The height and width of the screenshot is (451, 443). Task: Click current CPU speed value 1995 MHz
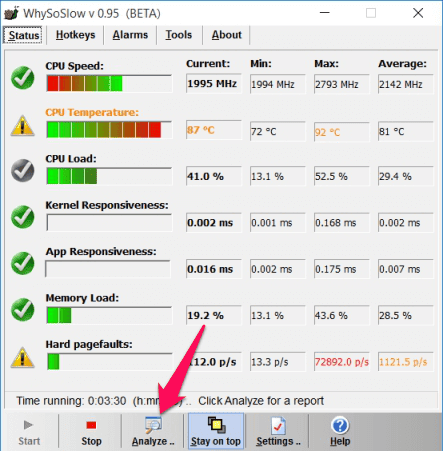(x=213, y=83)
